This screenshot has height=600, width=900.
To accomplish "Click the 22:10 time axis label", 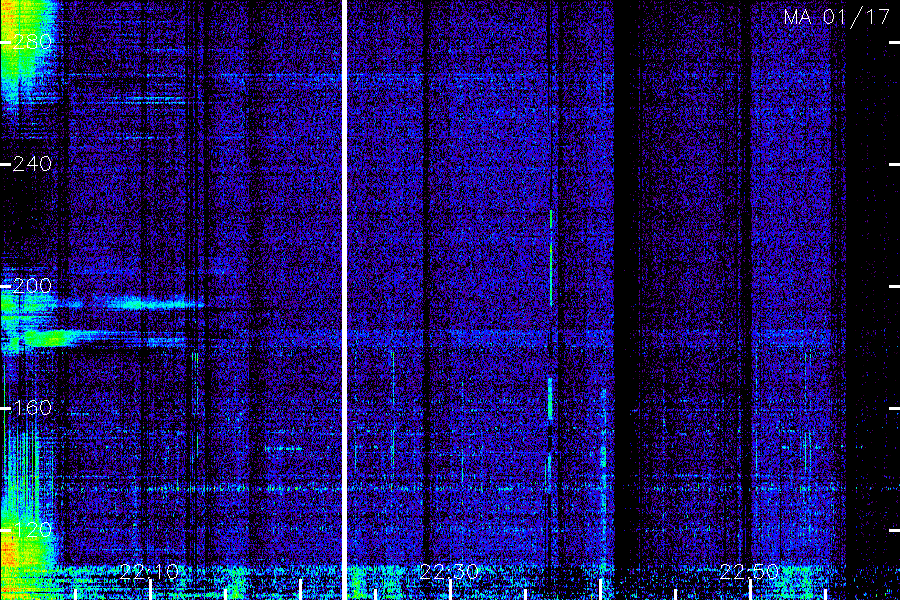I will (150, 571).
